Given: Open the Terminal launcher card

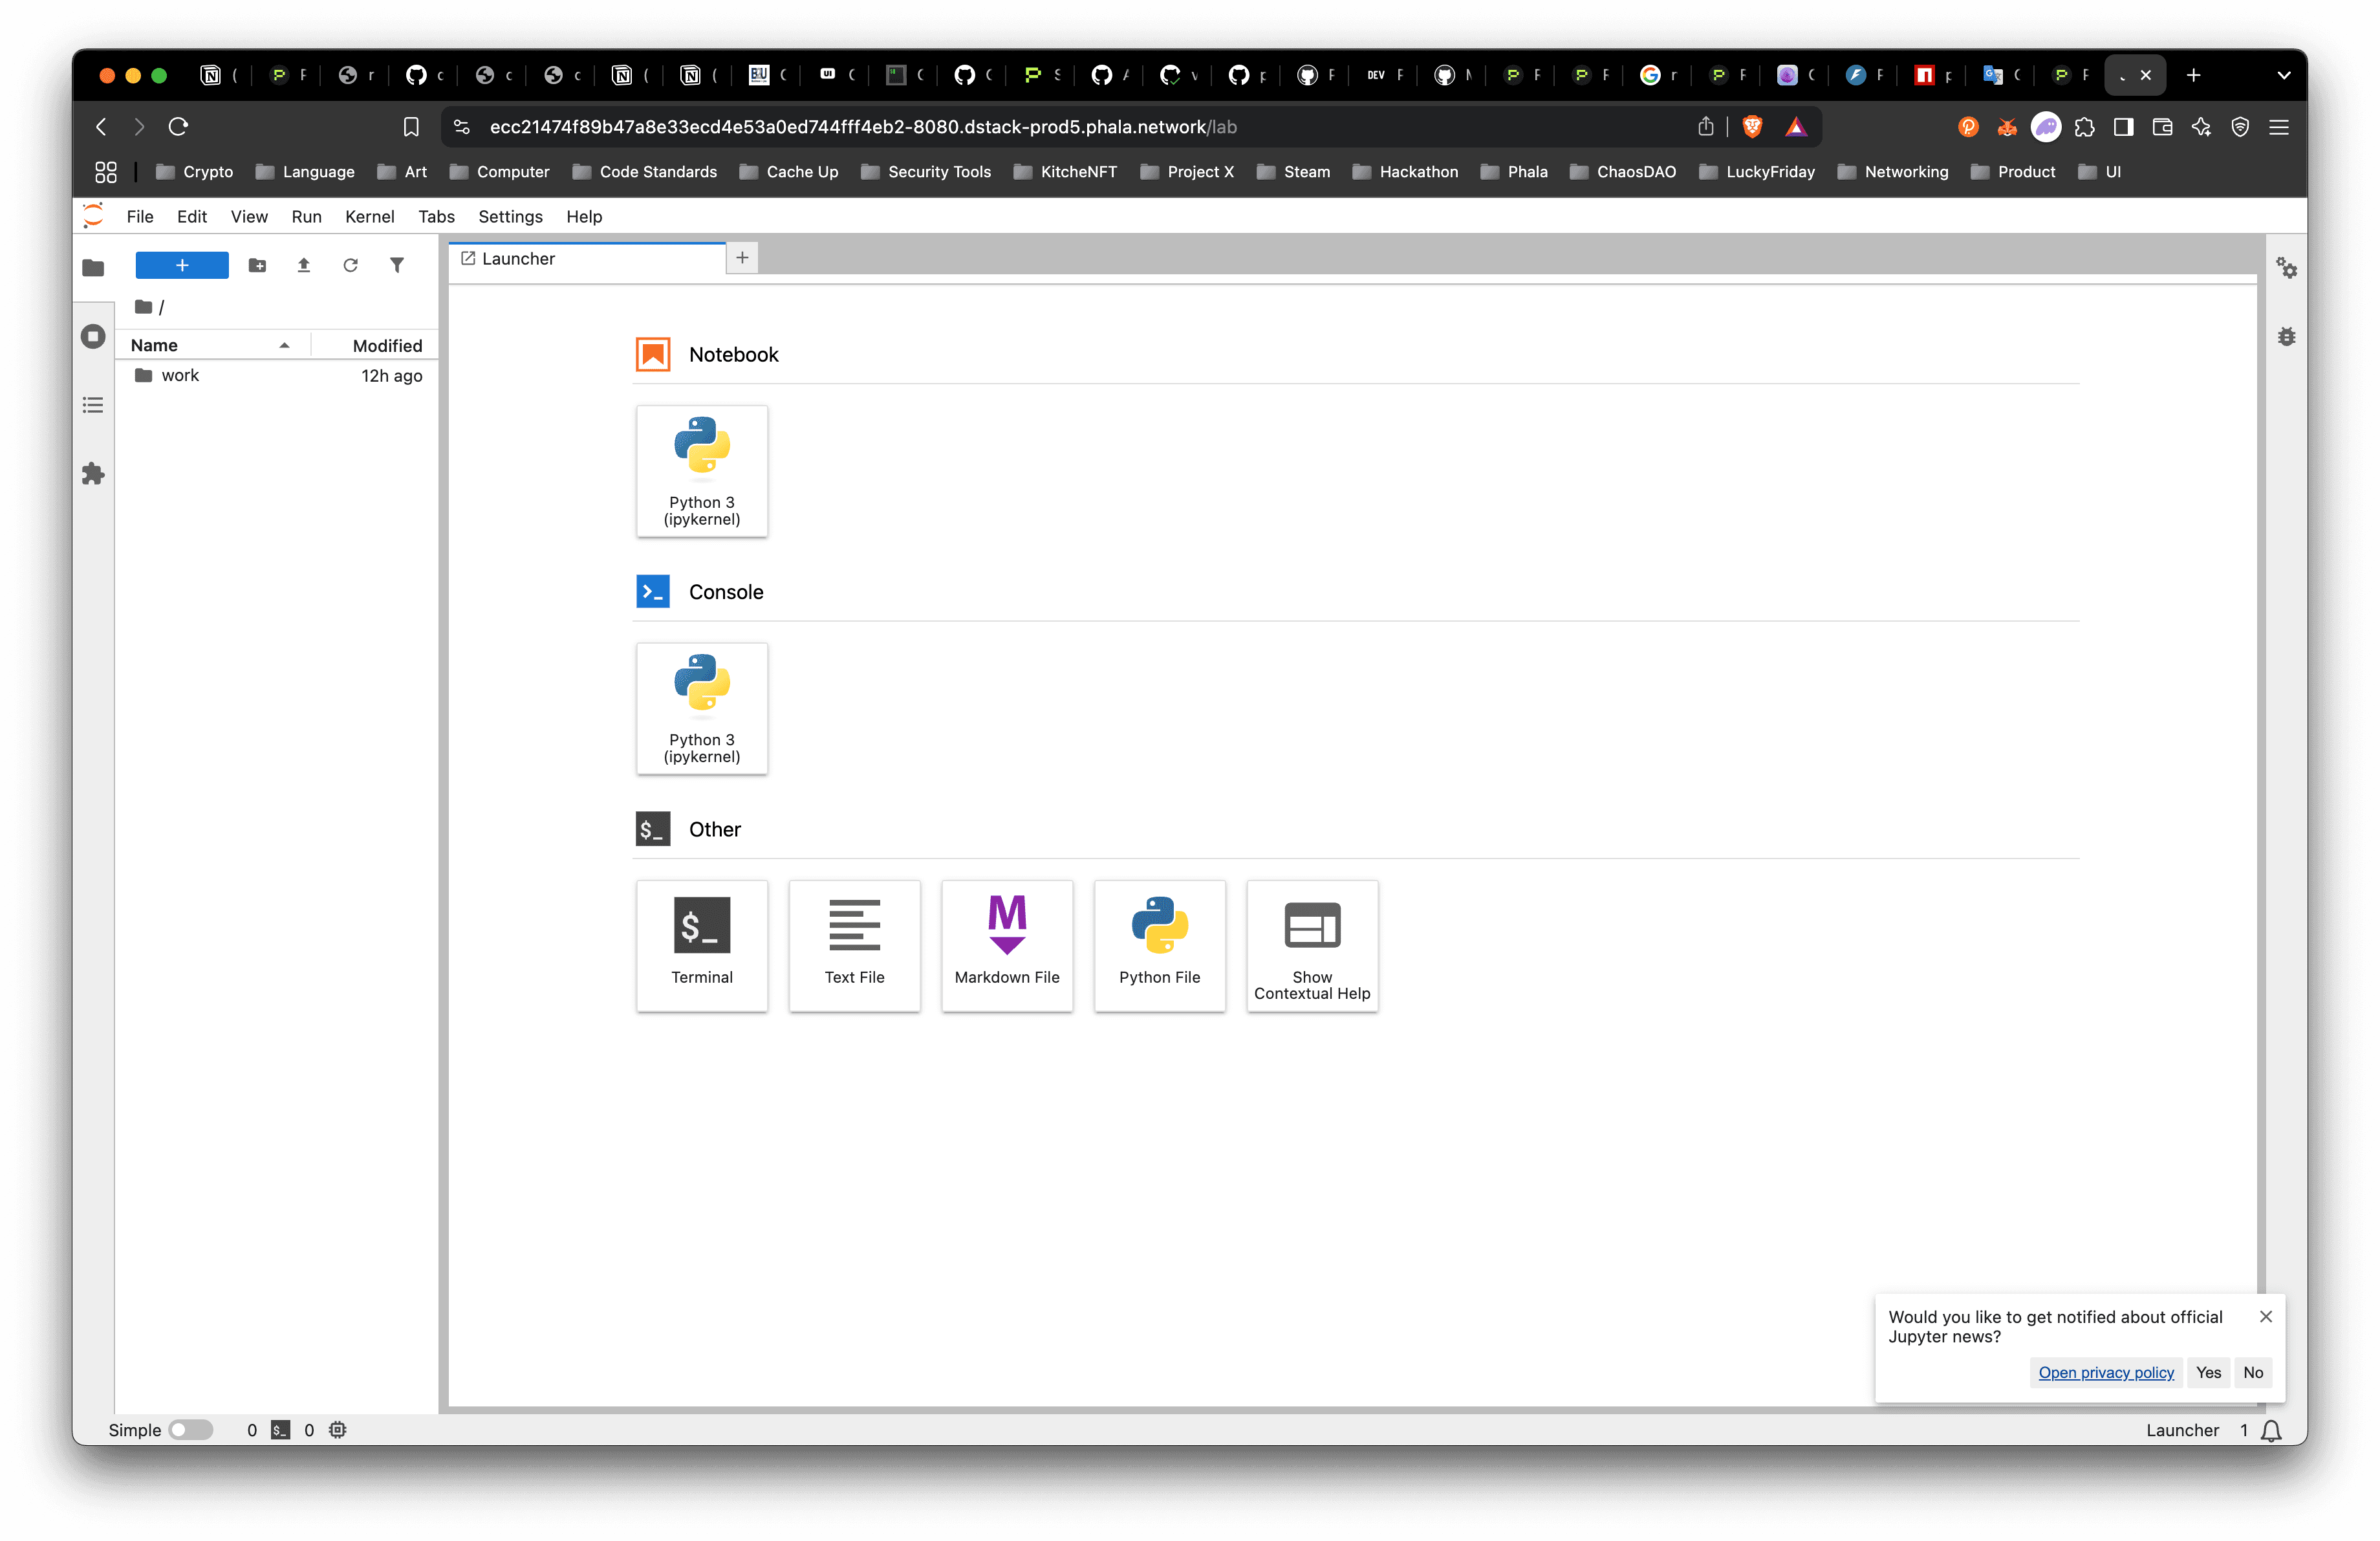Looking at the screenshot, I should pos(701,944).
